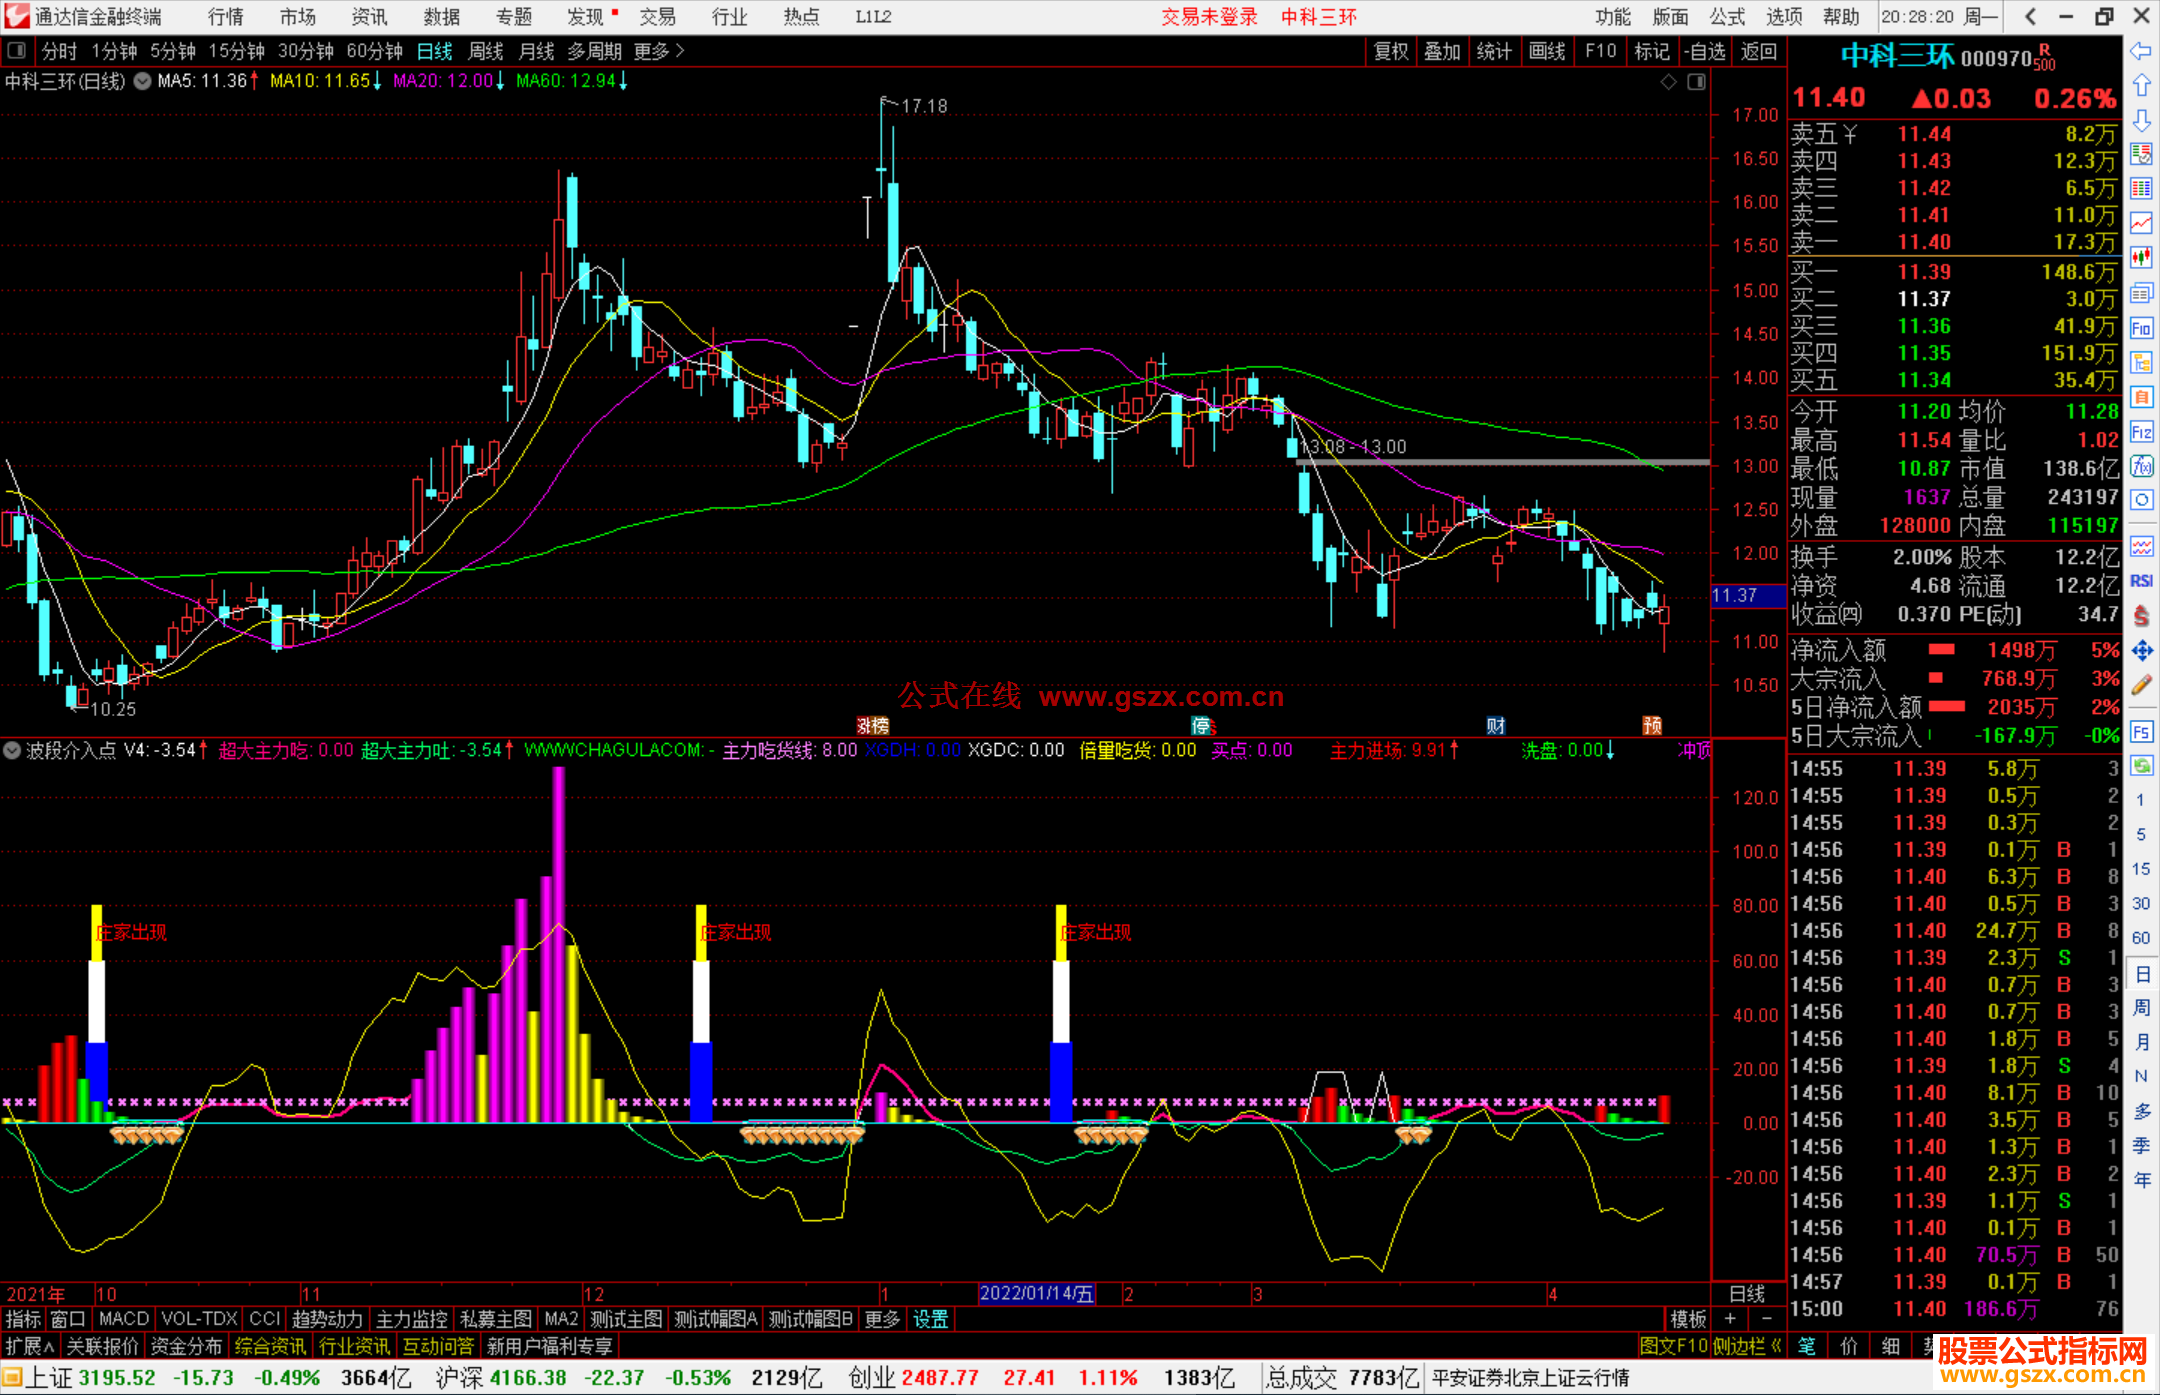The height and width of the screenshot is (1395, 2160).
Task: Open the 资讯 menu
Action: 370,17
